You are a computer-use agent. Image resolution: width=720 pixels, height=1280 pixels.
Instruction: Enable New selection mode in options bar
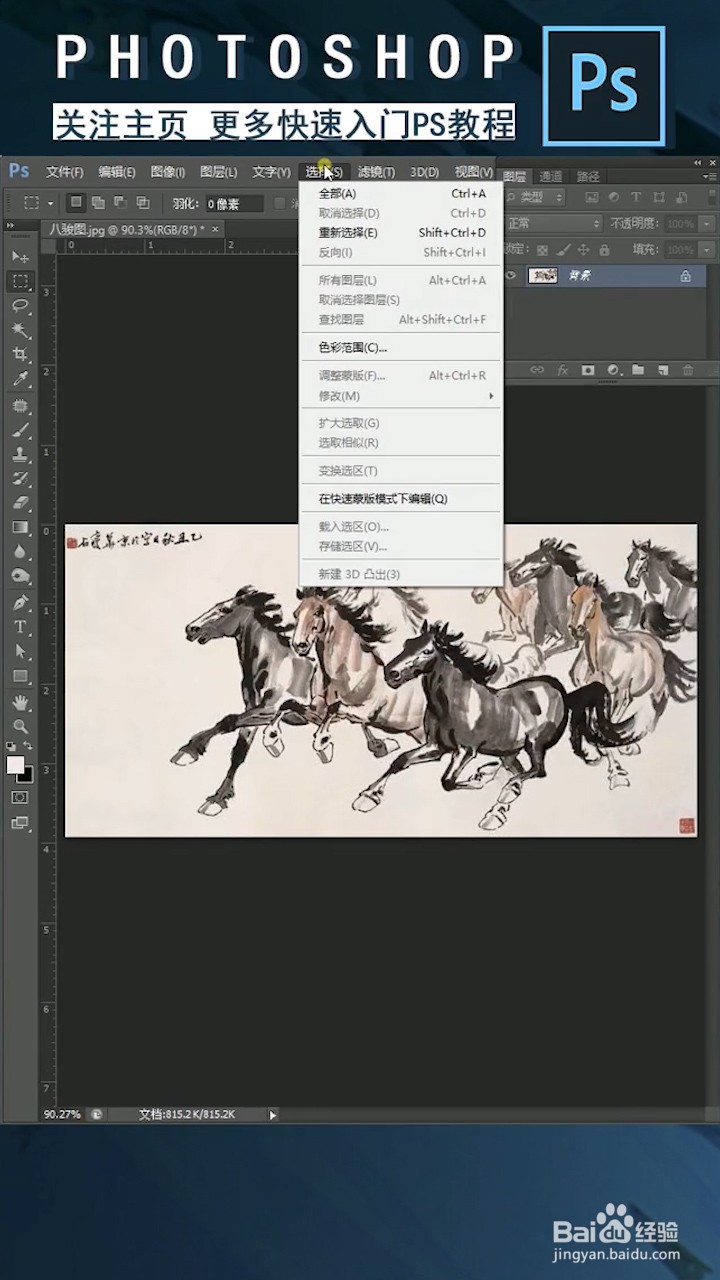[x=76, y=202]
